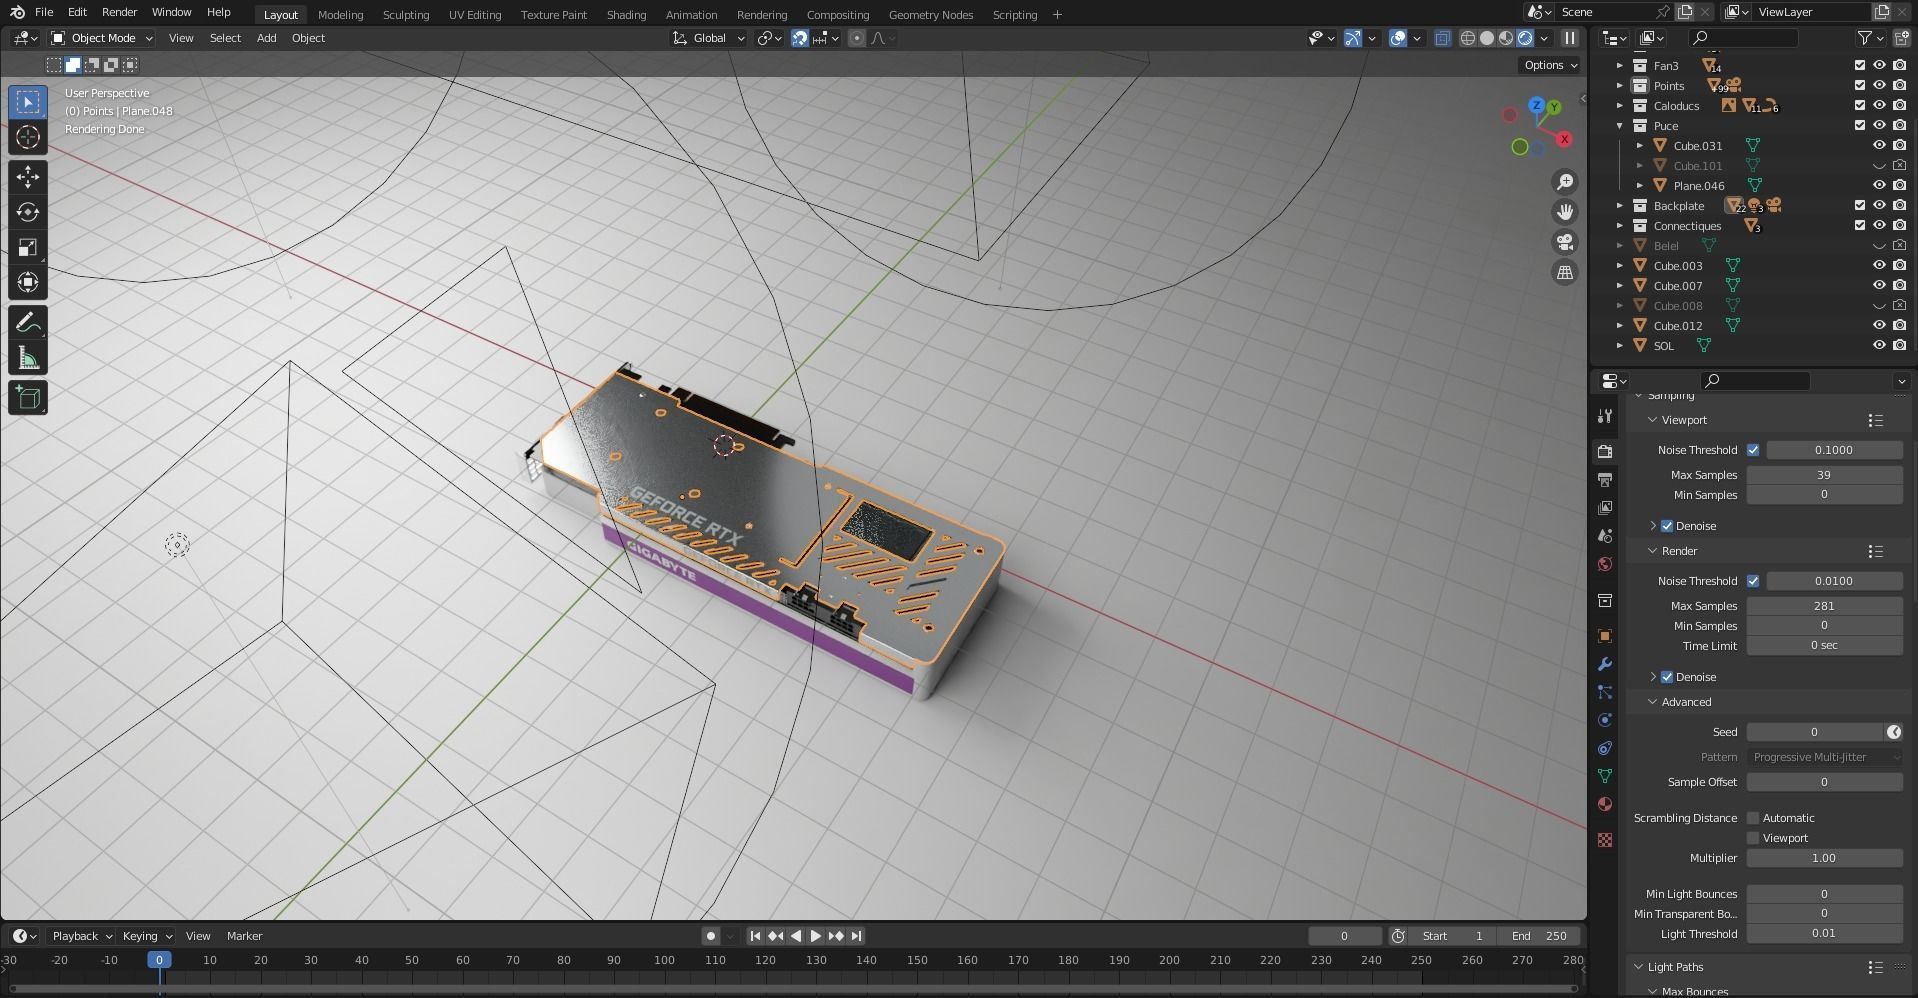Switch to solid viewport shading

point(1487,38)
